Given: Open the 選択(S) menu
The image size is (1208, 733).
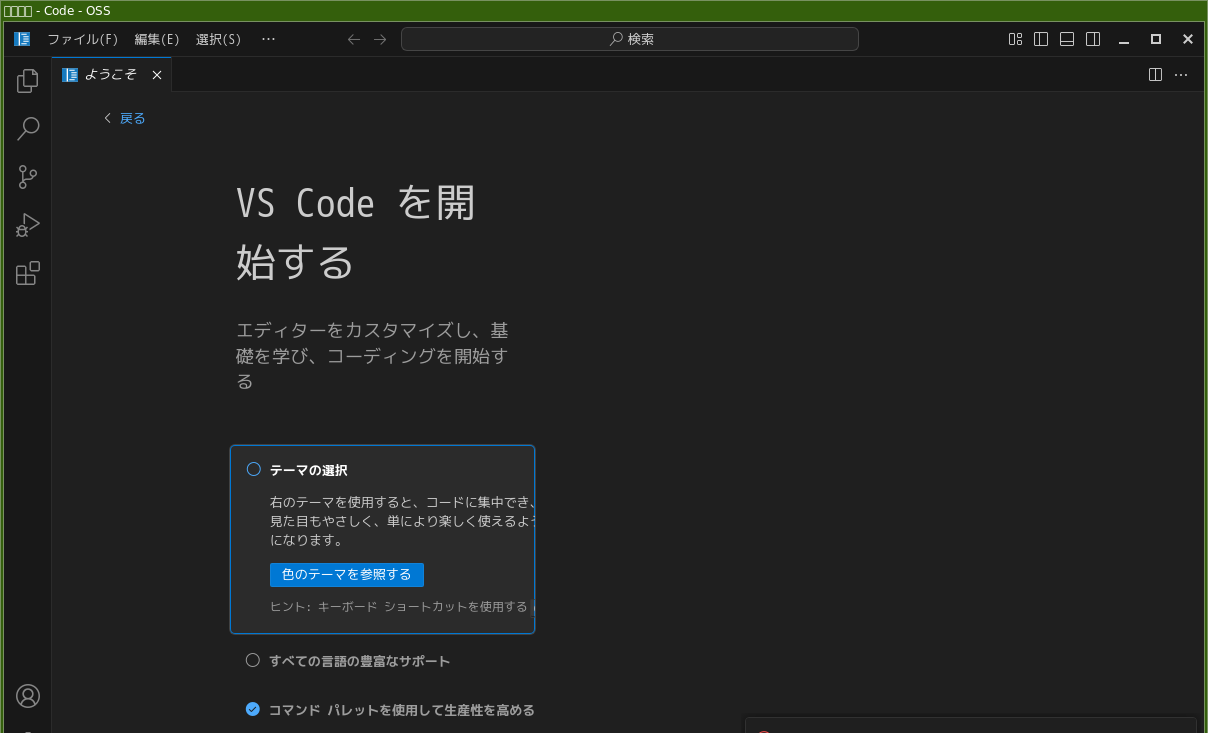Looking at the screenshot, I should click(x=218, y=39).
